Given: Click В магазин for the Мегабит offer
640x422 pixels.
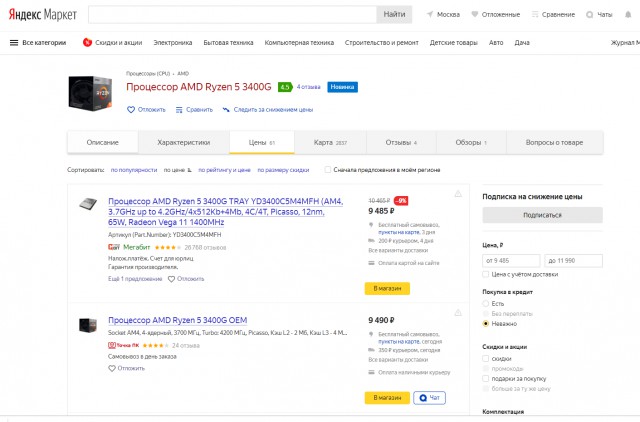Looking at the screenshot, I should (x=387, y=288).
